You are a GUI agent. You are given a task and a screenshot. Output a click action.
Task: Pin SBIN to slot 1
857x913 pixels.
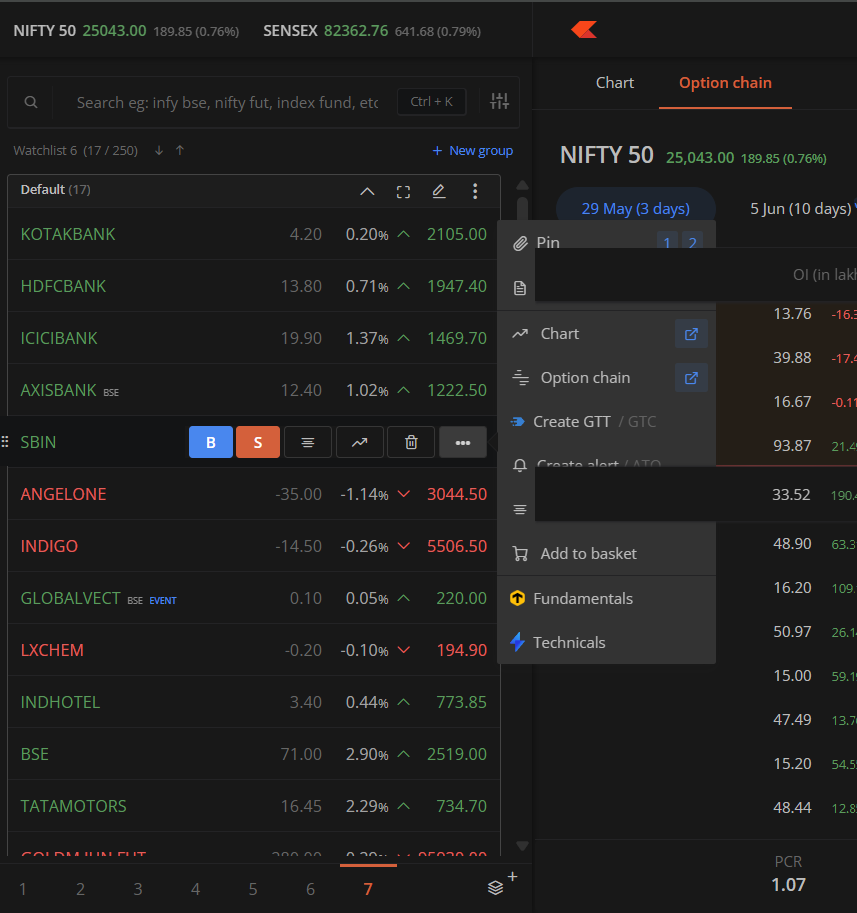(x=667, y=242)
